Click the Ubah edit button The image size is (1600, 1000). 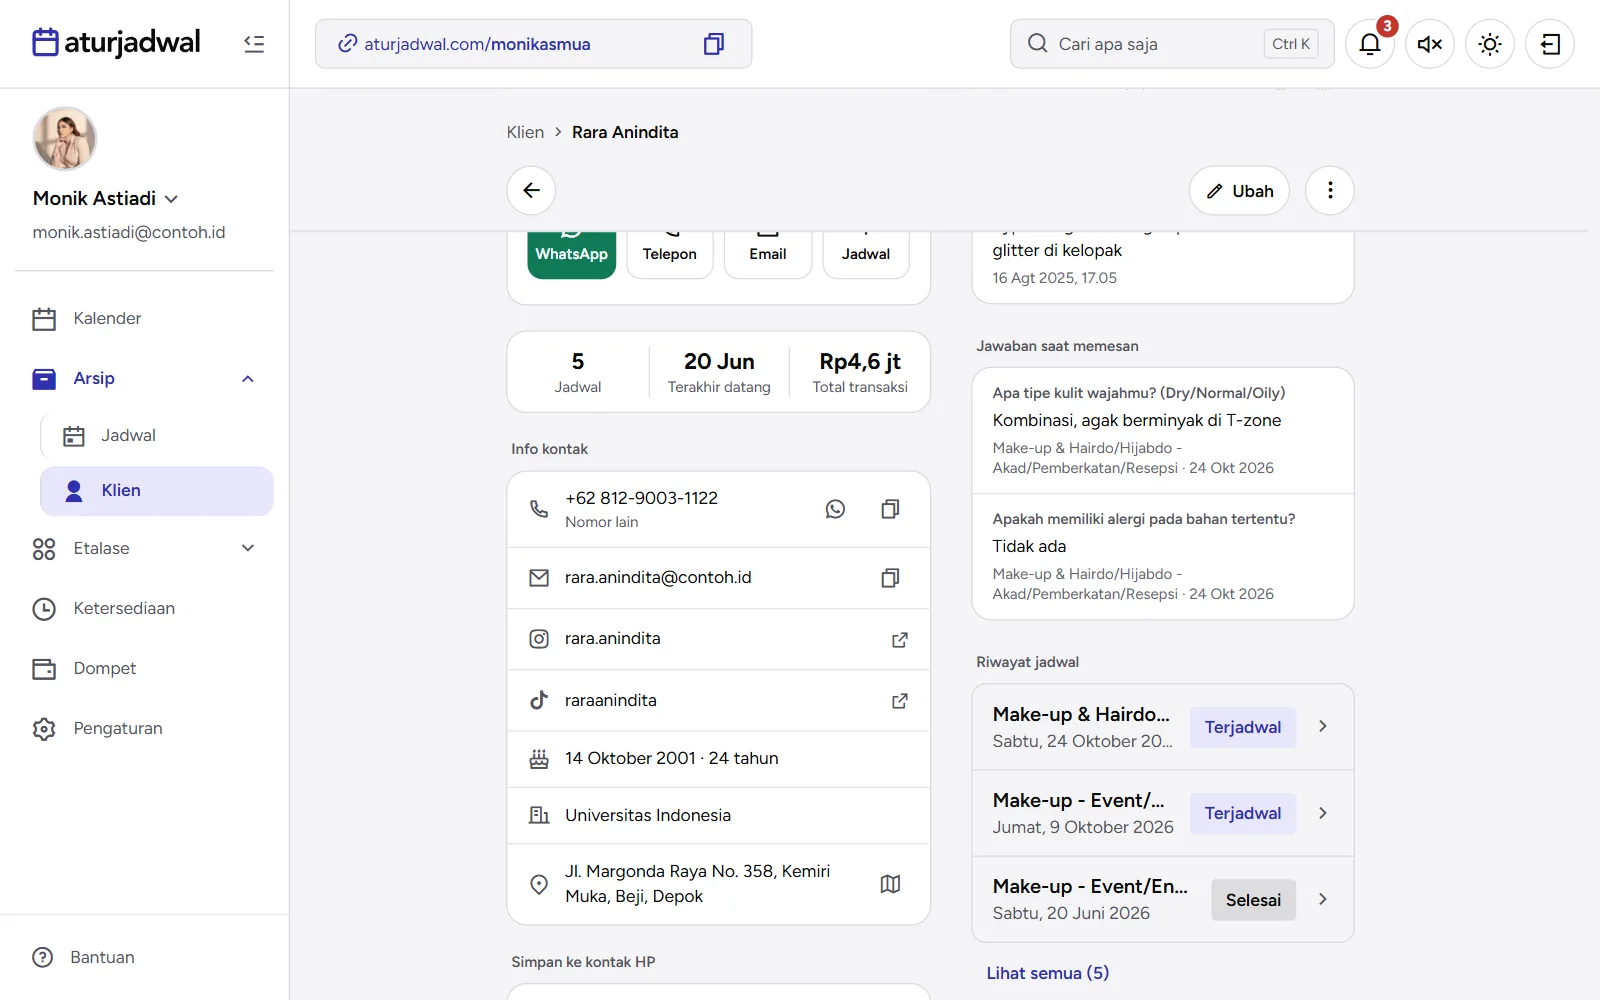point(1239,190)
